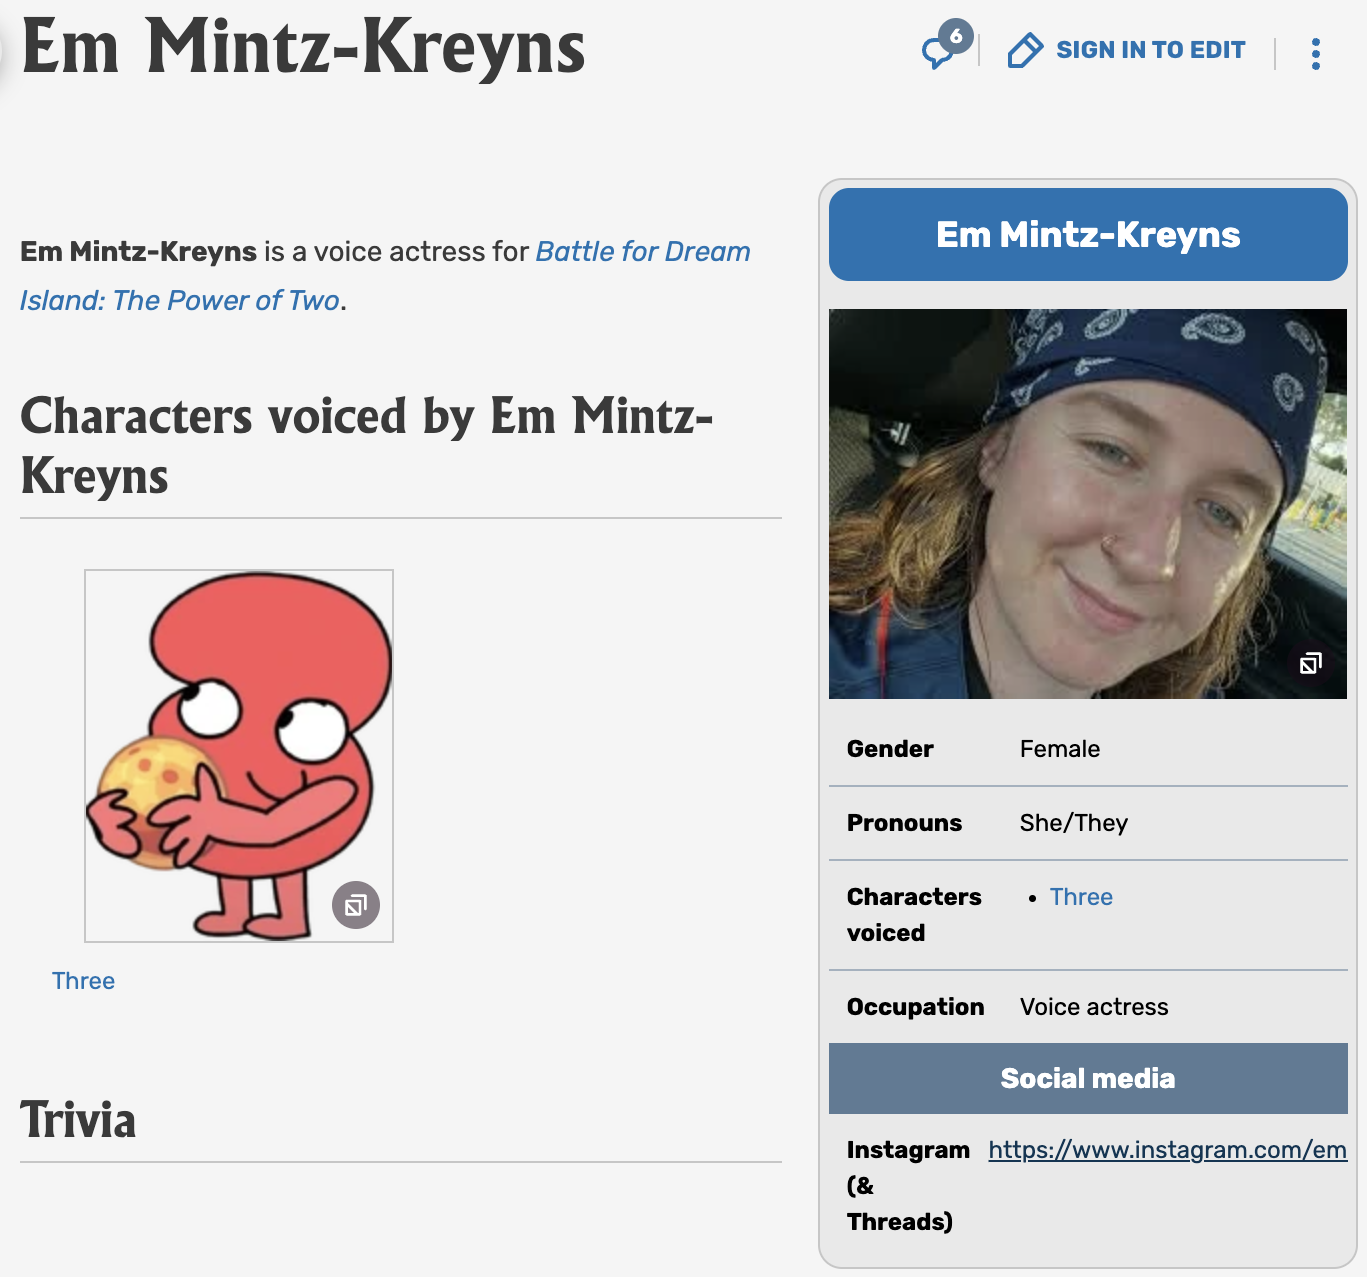Viewport: 1367px width, 1277px height.
Task: Click the Voice actress occupation value
Action: [x=1094, y=1007]
